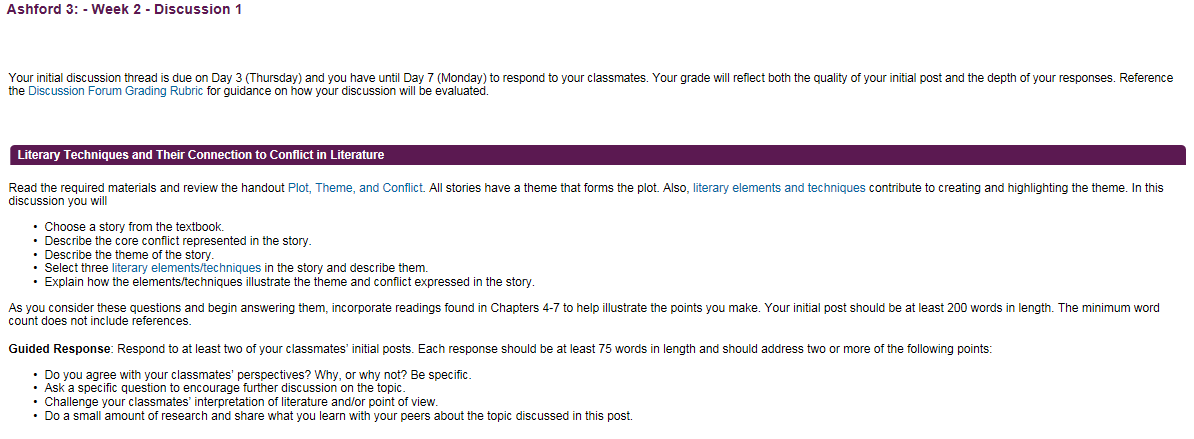Open the literary elements/techniques bullet link
1194x439 pixels.
[x=187, y=268]
